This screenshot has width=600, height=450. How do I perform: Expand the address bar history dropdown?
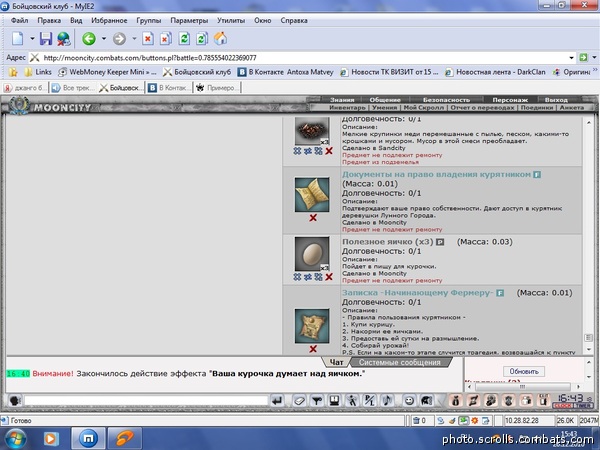(571, 58)
